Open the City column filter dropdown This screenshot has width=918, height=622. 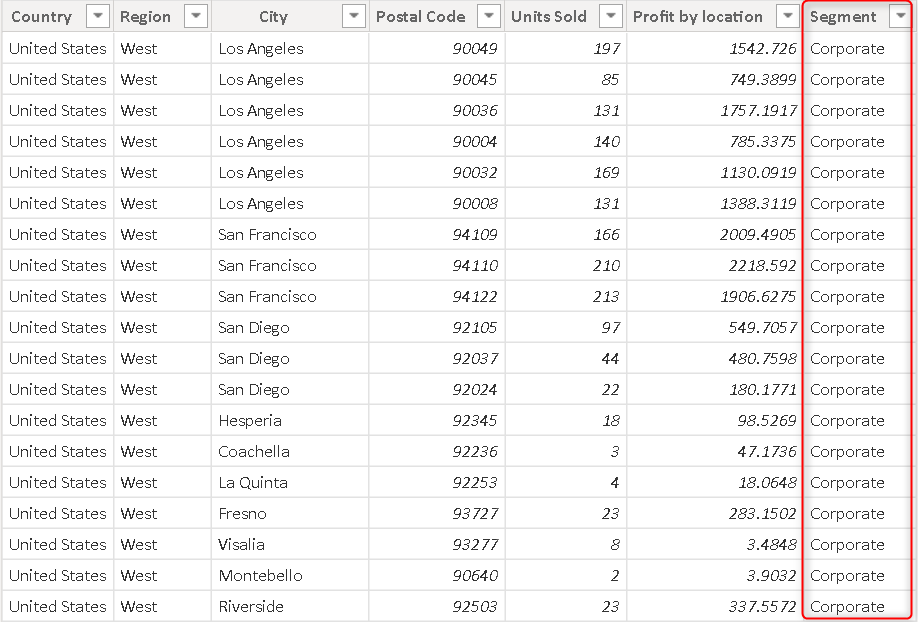tap(353, 16)
